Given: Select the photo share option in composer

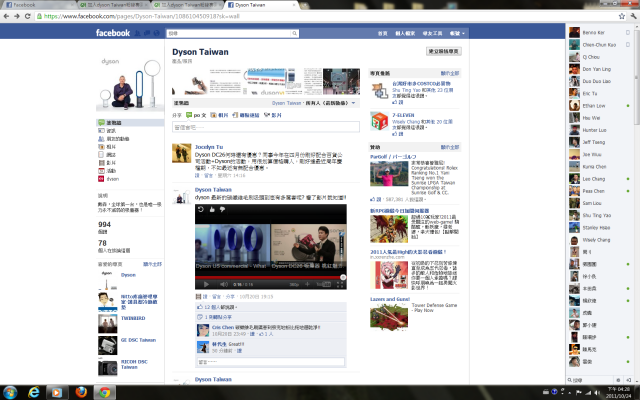Looking at the screenshot, I should pyautogui.click(x=219, y=115).
